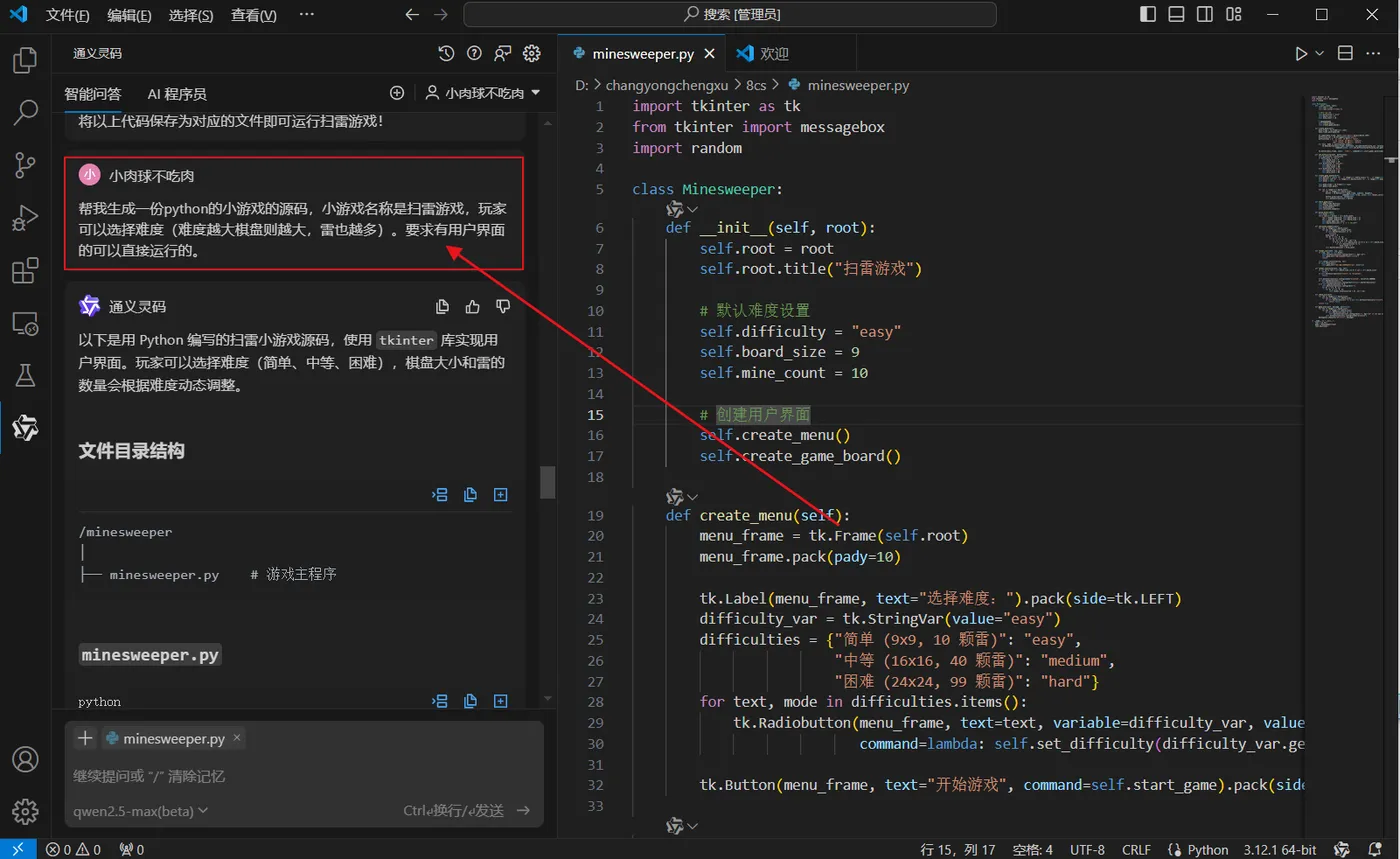The height and width of the screenshot is (859, 1400).
Task: Like the Tongyi Lingma answer
Action: pos(473,306)
